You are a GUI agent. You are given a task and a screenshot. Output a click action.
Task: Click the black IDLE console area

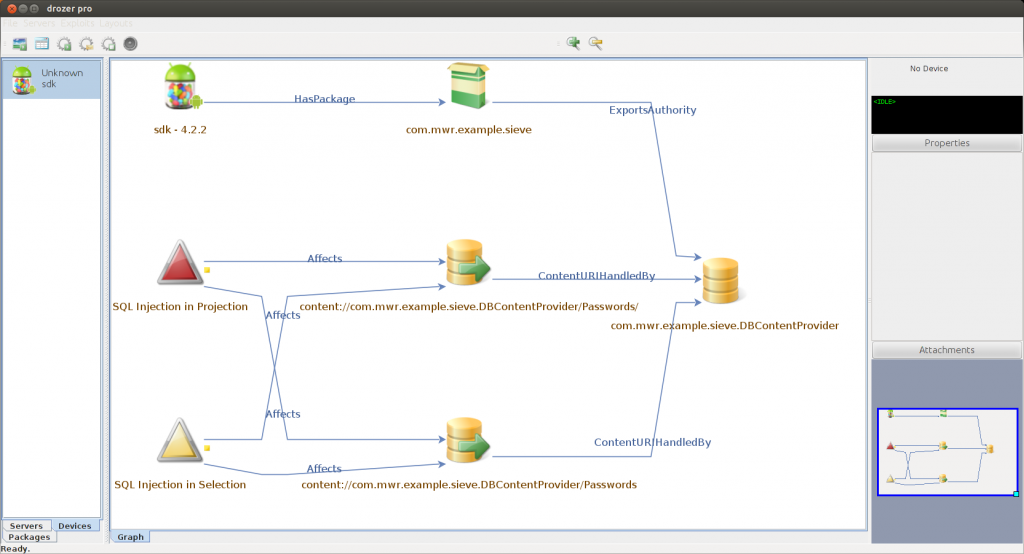(946, 115)
